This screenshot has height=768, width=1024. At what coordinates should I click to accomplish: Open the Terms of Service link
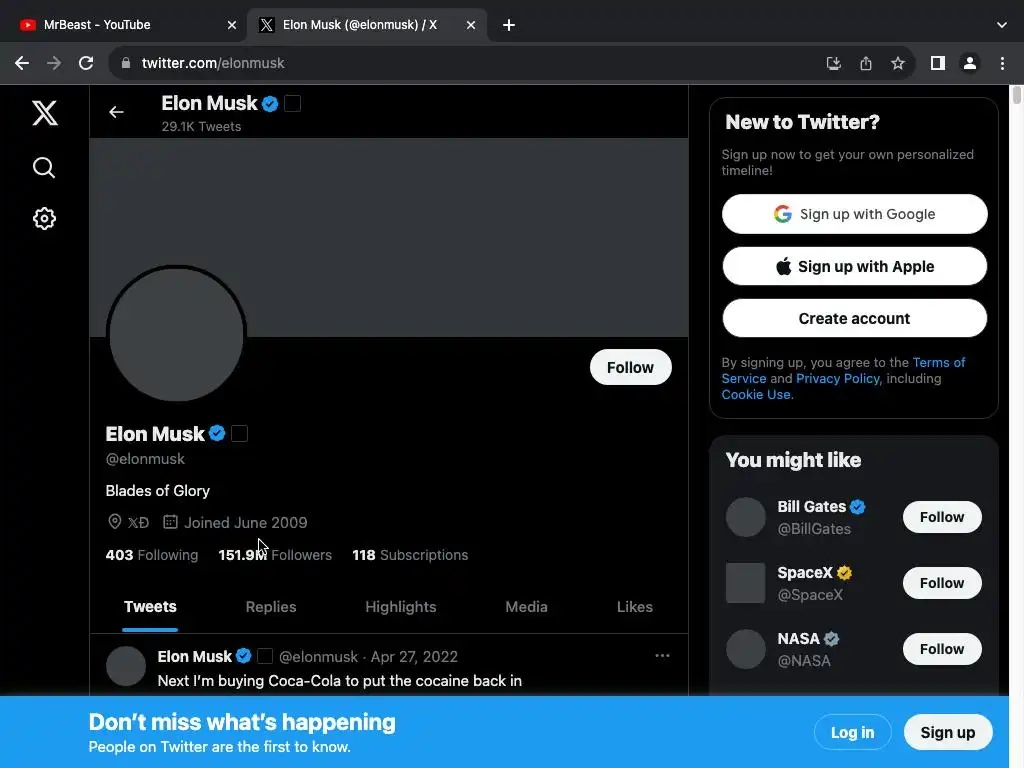(939, 362)
